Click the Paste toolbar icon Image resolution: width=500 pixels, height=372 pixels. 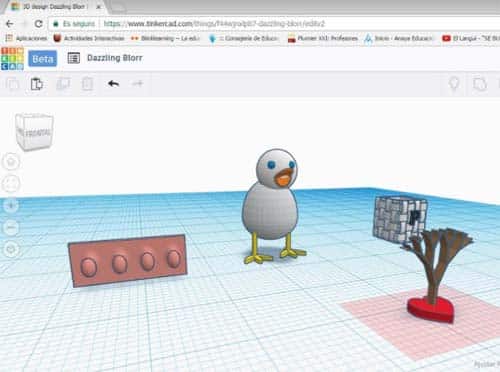coord(37,84)
